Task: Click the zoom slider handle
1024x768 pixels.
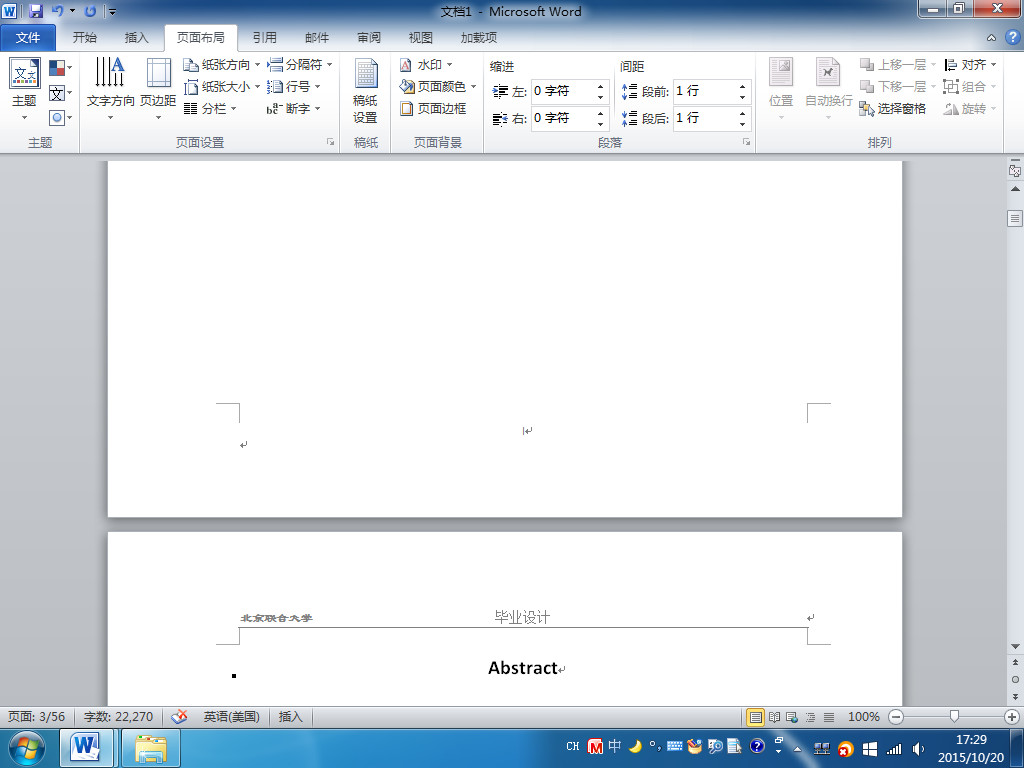Action: click(954, 716)
